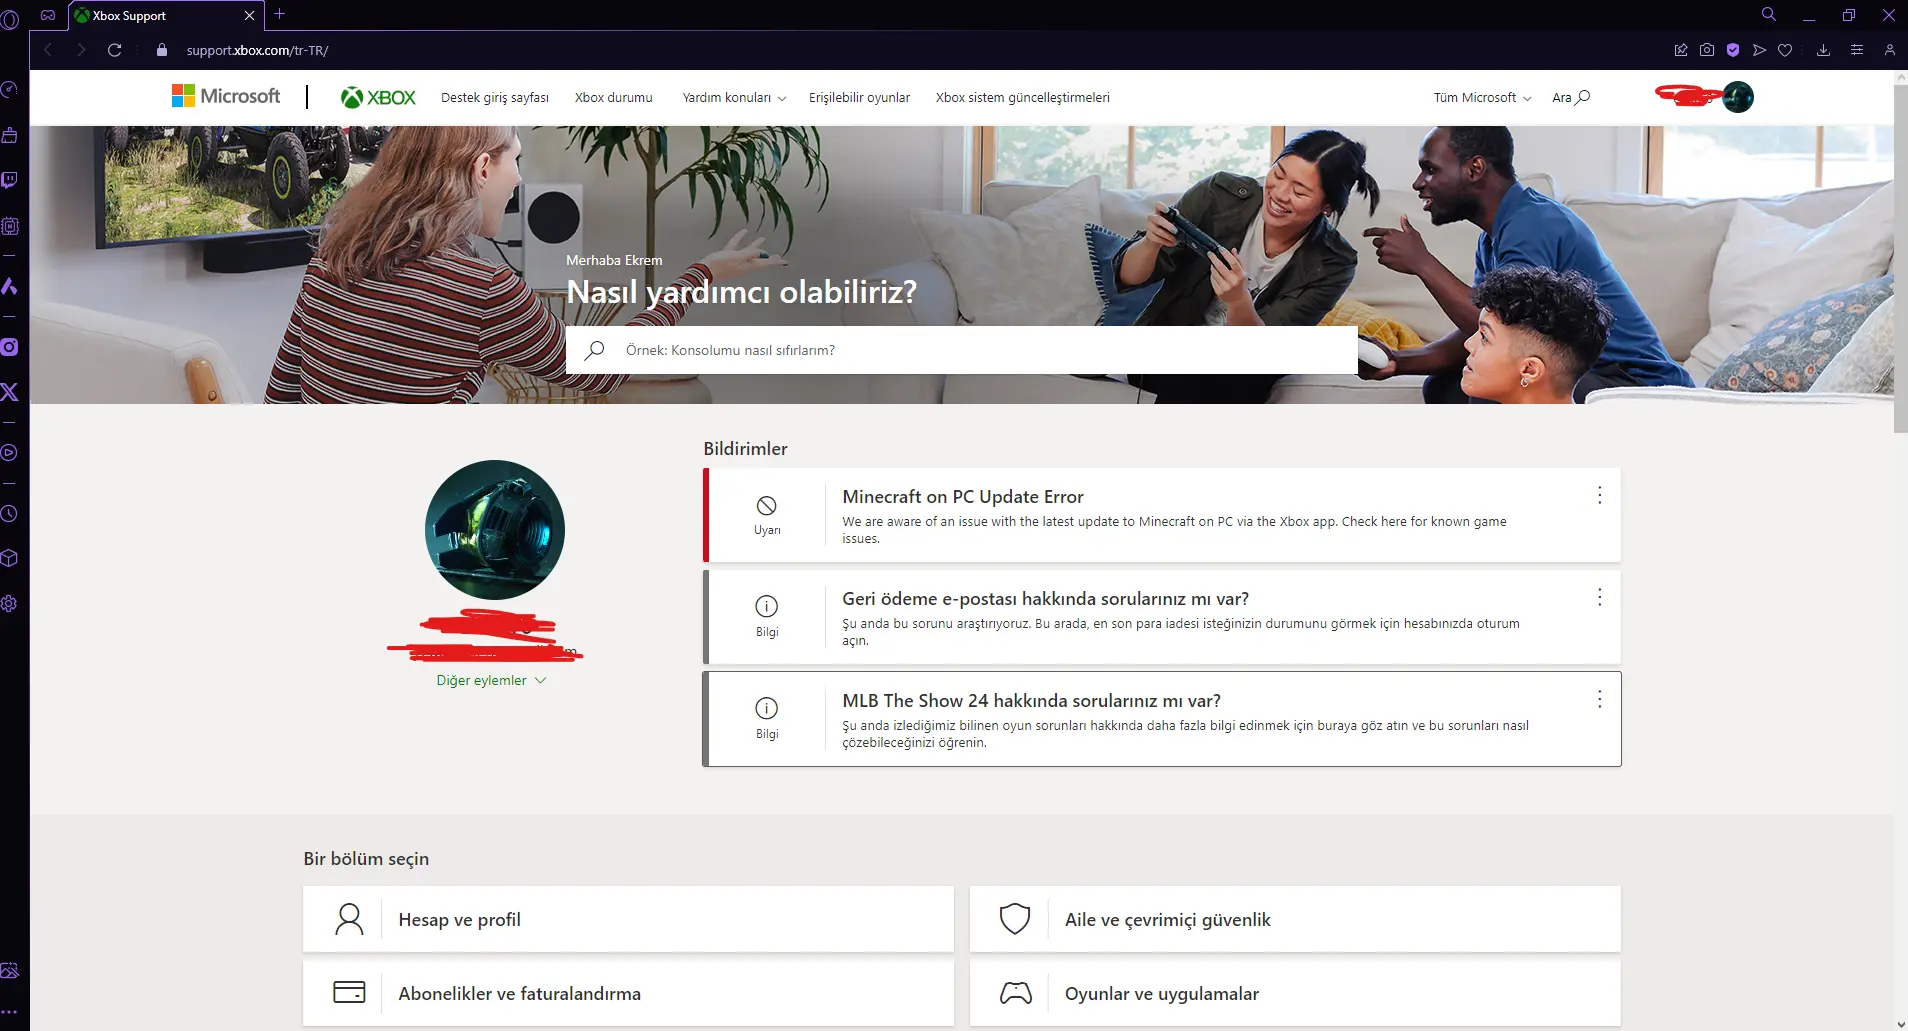
Task: Close the Xbox Support tab
Action: 249,16
